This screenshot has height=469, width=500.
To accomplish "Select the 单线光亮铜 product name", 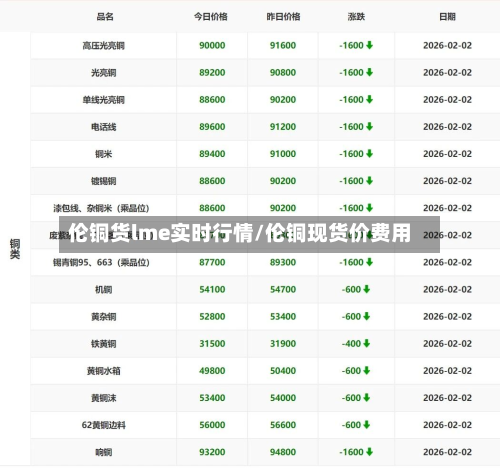I will coord(104,100).
